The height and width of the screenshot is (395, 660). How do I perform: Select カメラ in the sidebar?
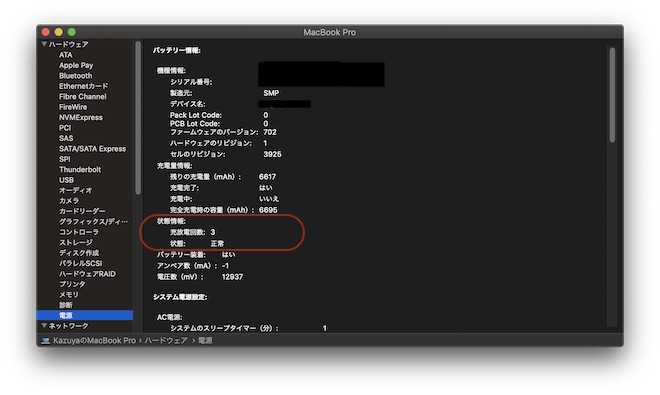pos(69,201)
